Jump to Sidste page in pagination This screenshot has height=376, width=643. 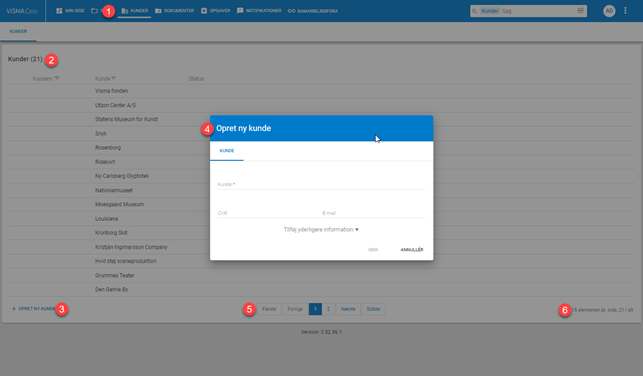click(x=373, y=309)
